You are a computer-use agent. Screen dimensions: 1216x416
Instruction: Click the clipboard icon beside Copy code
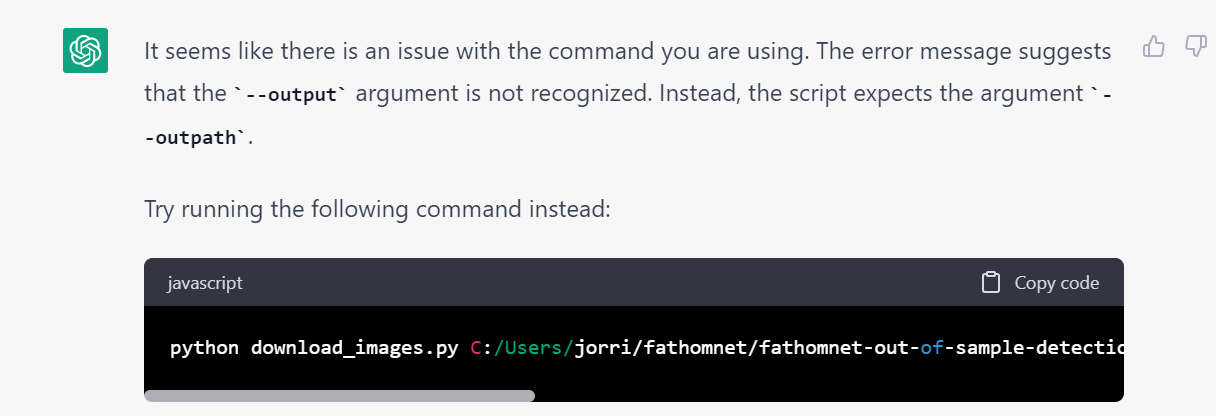pos(991,283)
